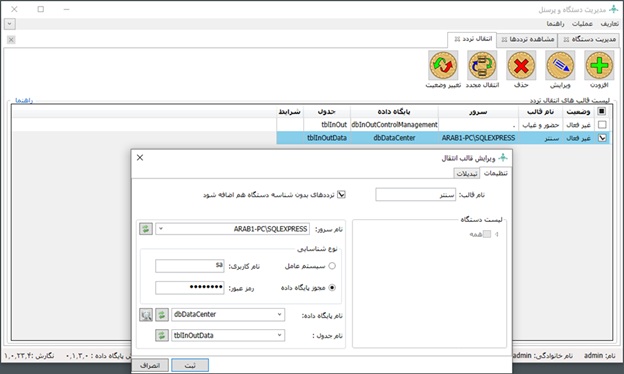The width and height of the screenshot is (624, 374).
Task: Open the عملیات menu
Action: coord(582,24)
